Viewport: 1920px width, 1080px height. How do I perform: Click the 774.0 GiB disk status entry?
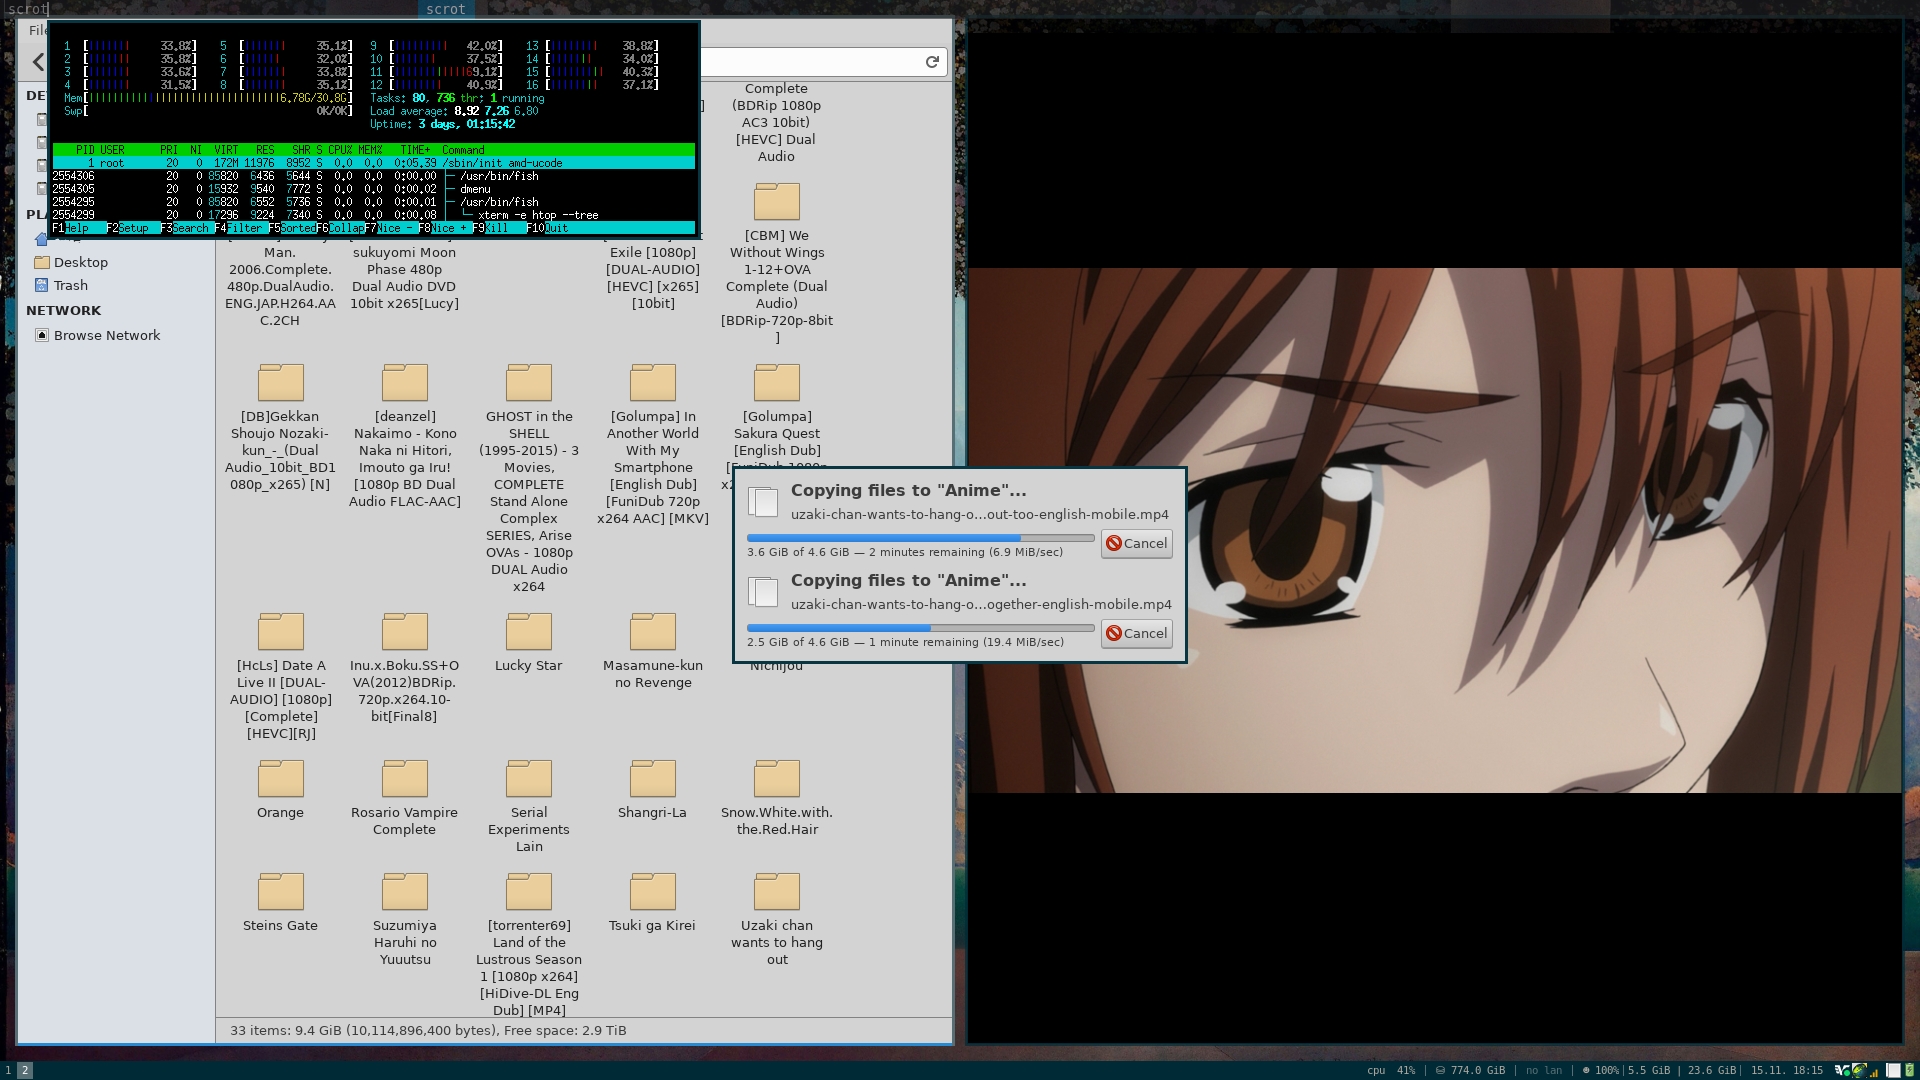click(x=1469, y=1070)
